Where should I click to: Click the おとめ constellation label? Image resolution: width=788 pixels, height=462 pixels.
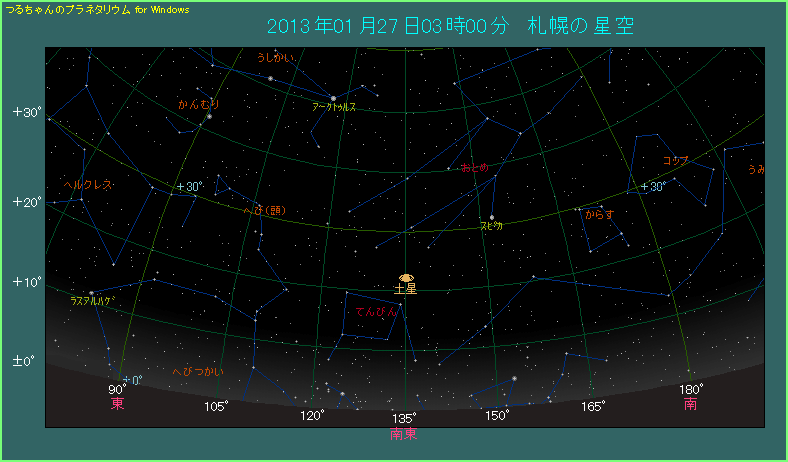click(x=474, y=168)
